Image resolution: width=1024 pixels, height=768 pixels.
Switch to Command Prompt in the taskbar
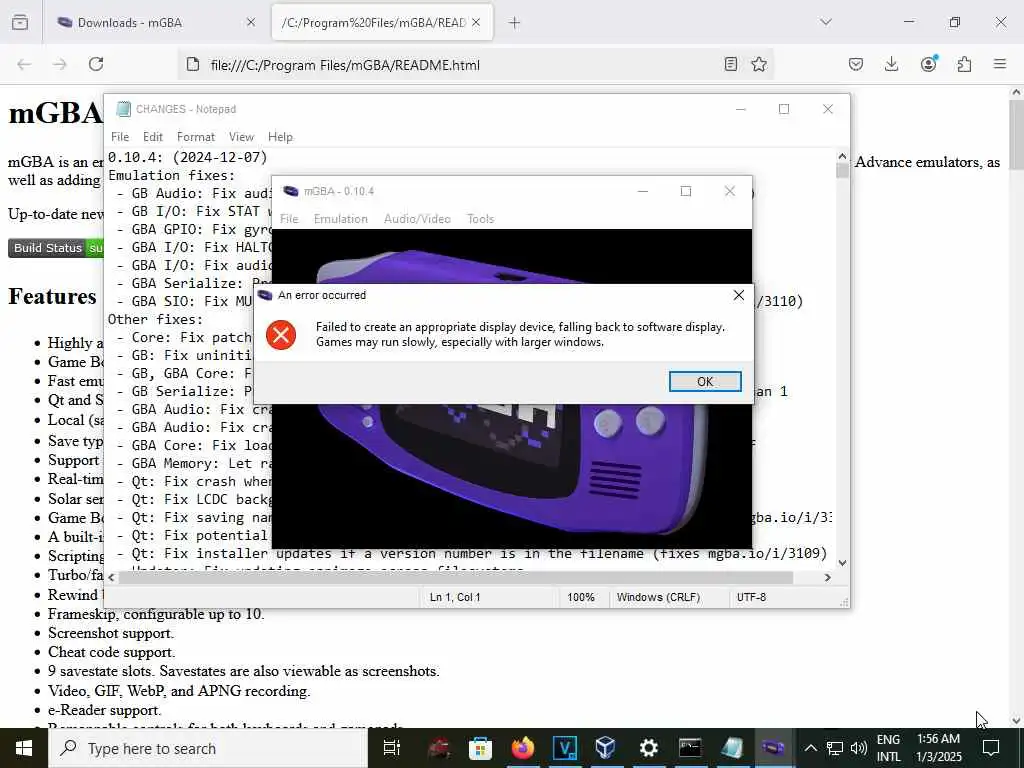coord(690,748)
